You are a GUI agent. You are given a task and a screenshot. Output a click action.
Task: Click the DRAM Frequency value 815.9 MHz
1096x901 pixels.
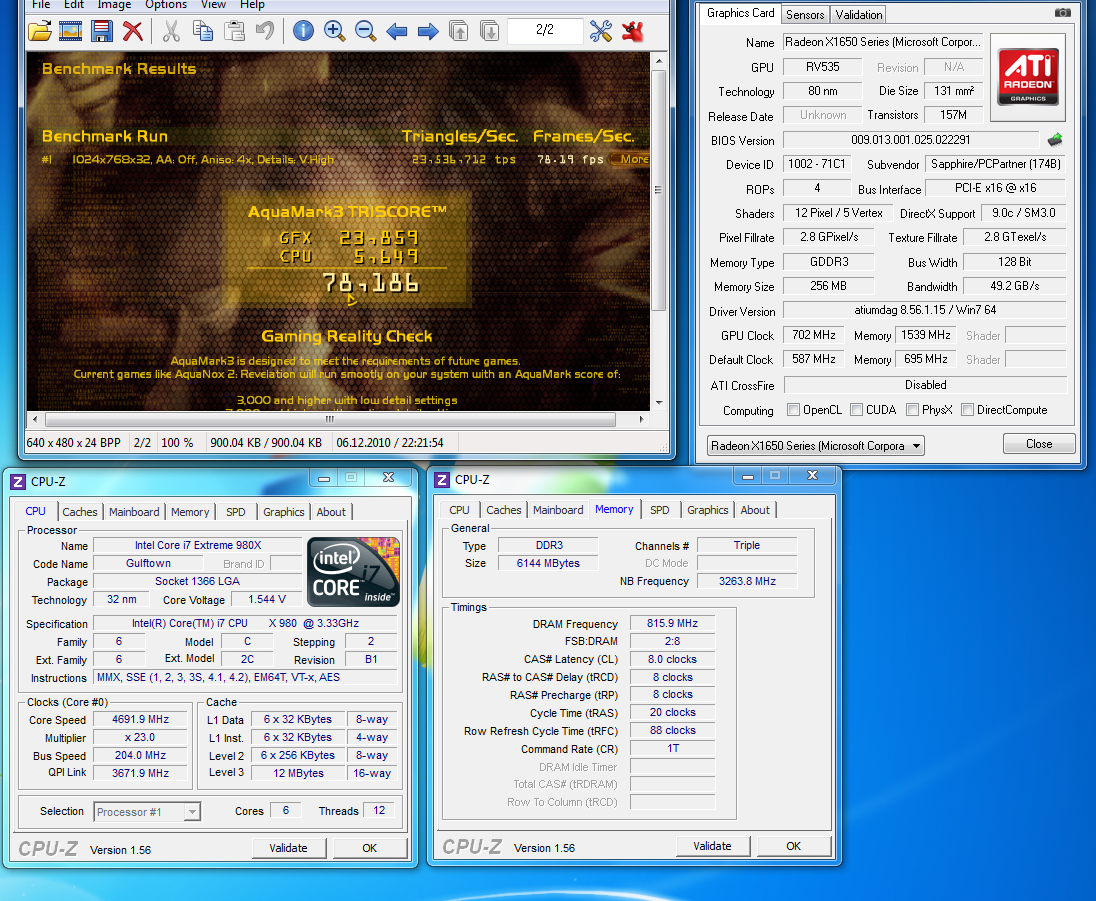672,623
